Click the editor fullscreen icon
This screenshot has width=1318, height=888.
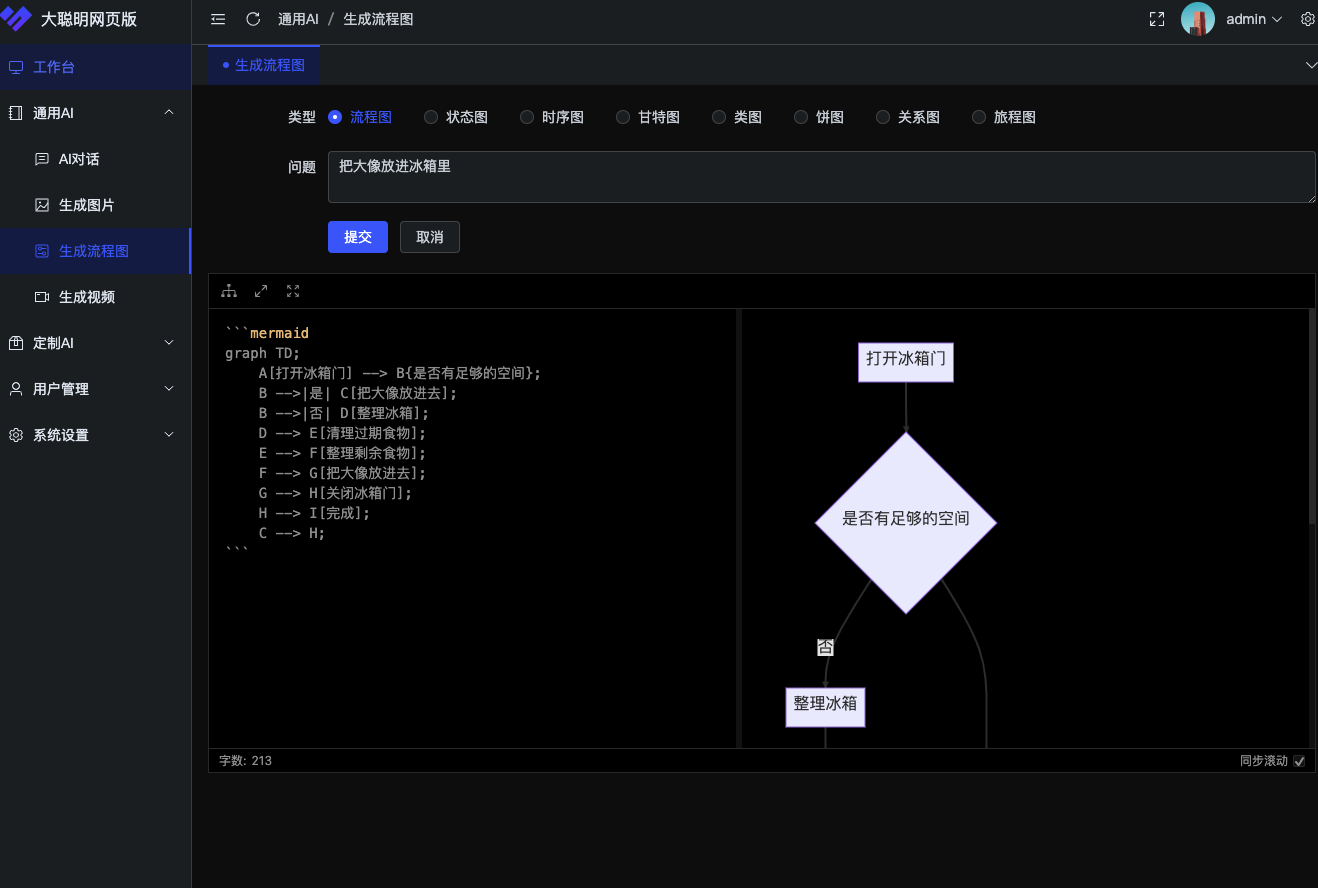pos(293,291)
